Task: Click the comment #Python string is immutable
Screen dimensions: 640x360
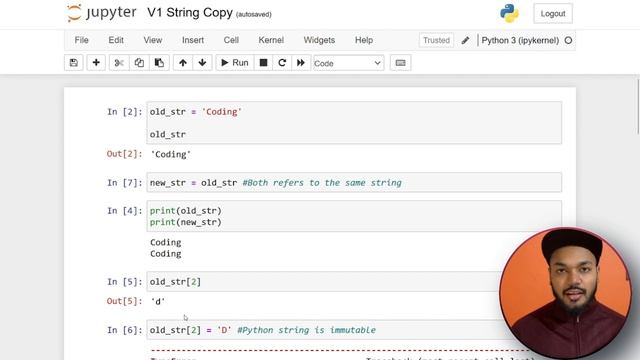Action: [x=306, y=330]
